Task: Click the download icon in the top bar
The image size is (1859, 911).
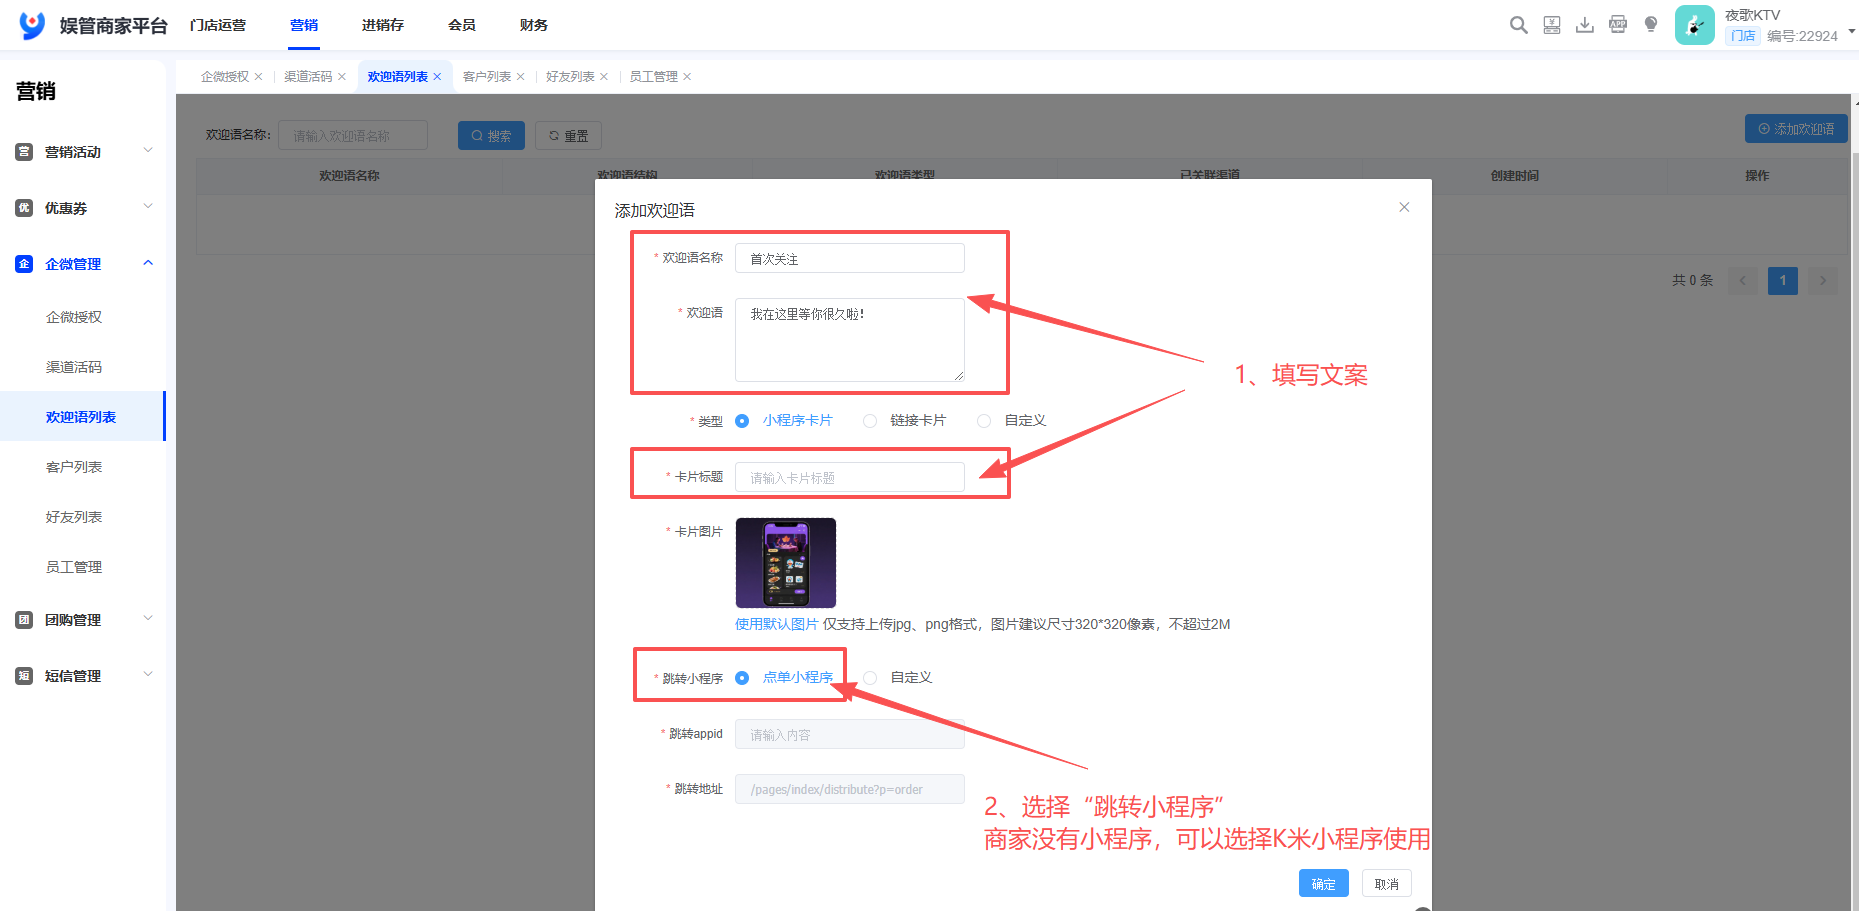Action: [x=1584, y=24]
